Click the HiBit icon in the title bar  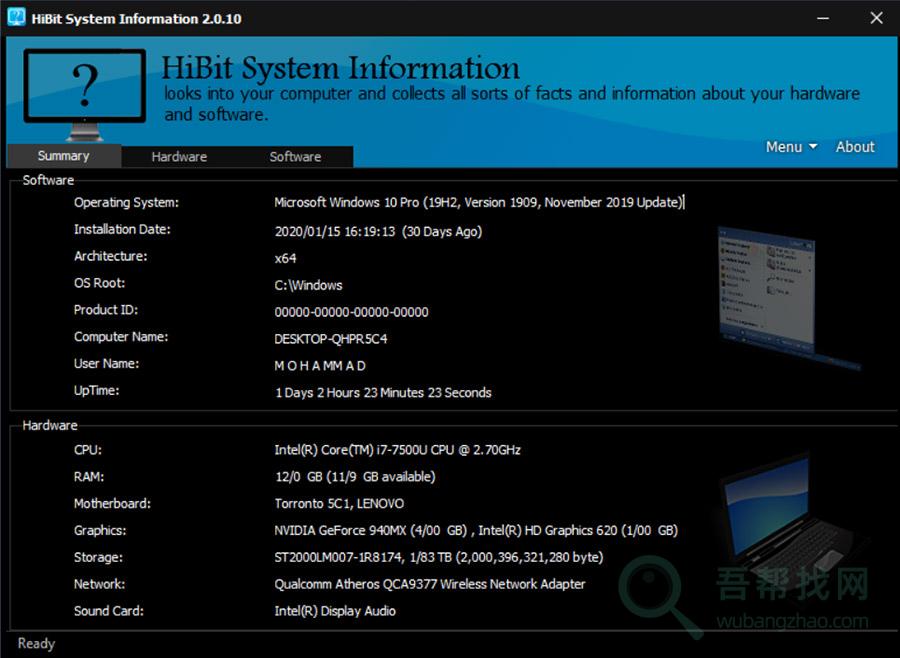tap(14, 17)
